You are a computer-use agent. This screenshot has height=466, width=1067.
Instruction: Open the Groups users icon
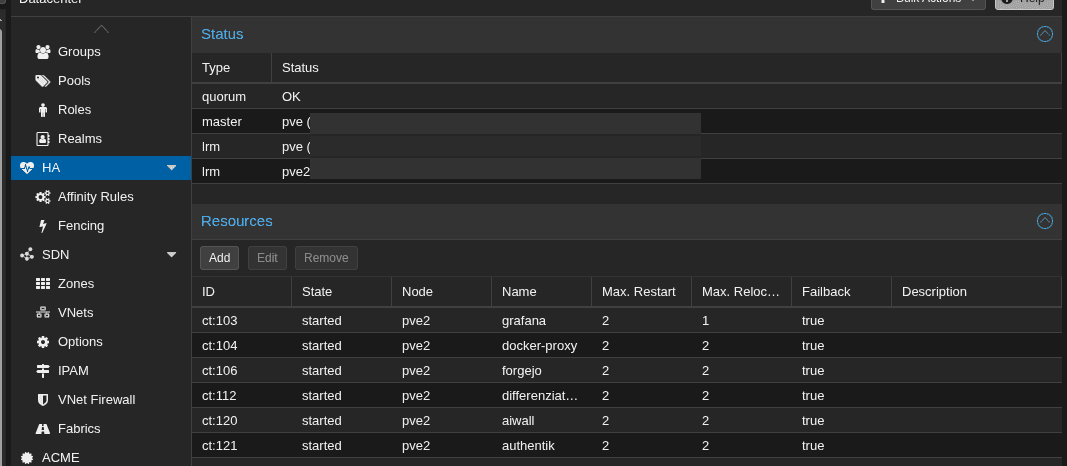coord(43,52)
